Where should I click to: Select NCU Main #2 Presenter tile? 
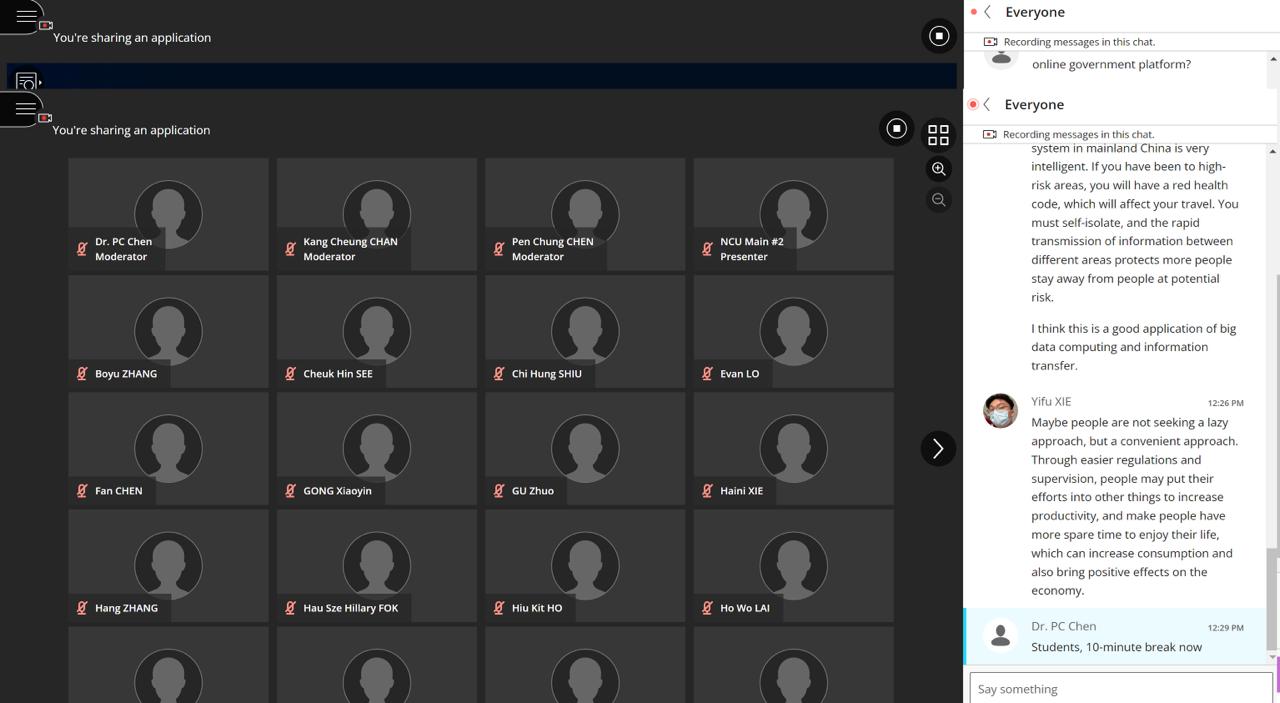[793, 213]
